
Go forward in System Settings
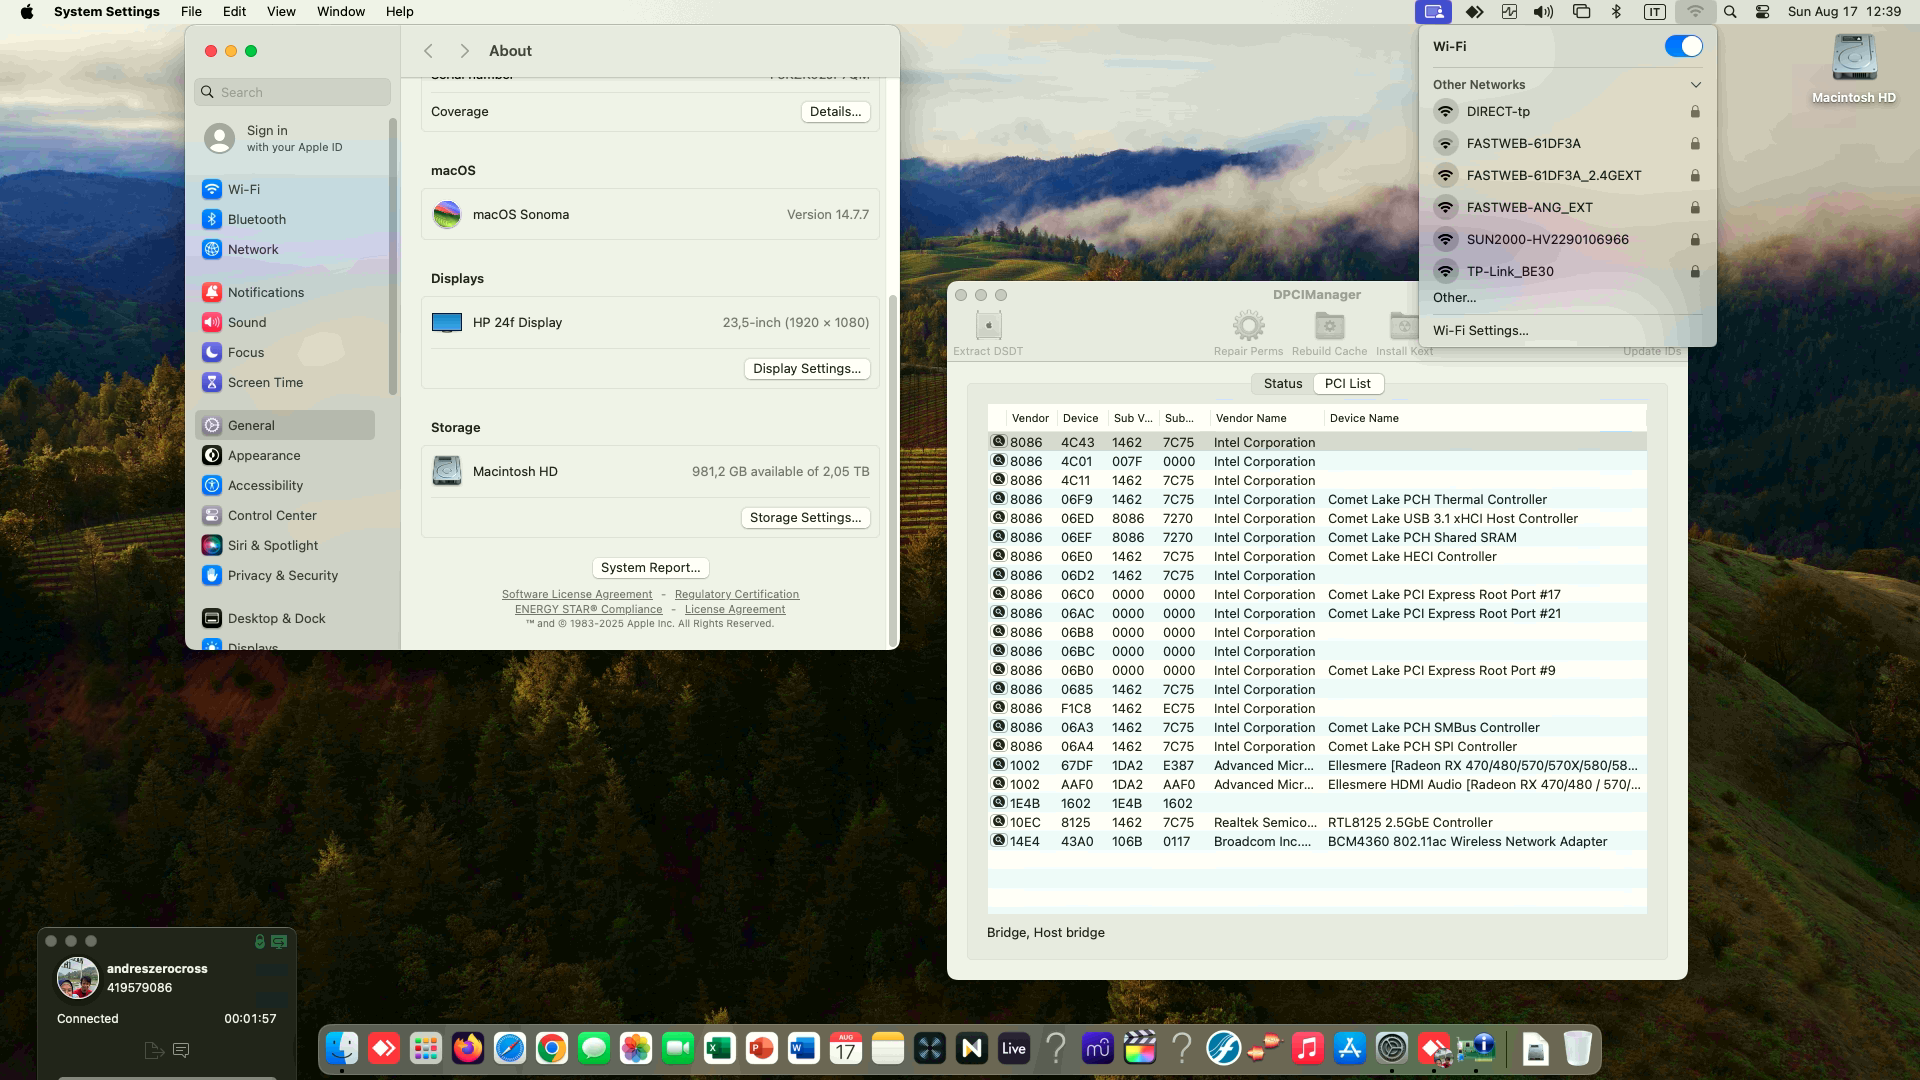464,51
